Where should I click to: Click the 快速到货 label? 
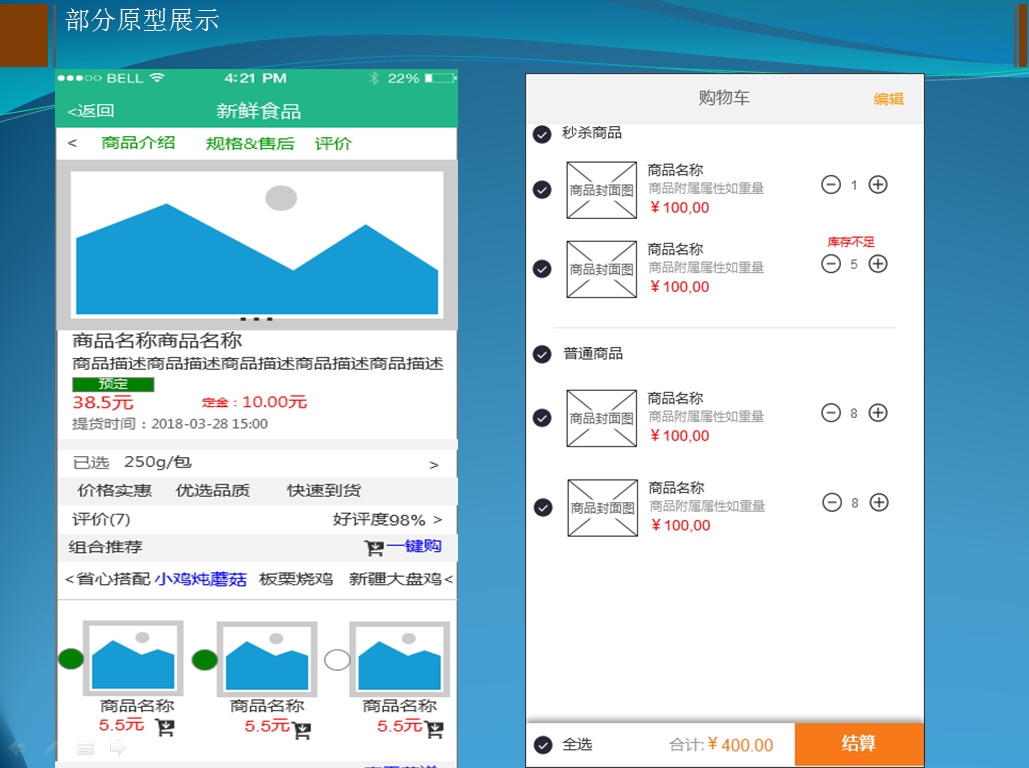pyautogui.click(x=324, y=490)
